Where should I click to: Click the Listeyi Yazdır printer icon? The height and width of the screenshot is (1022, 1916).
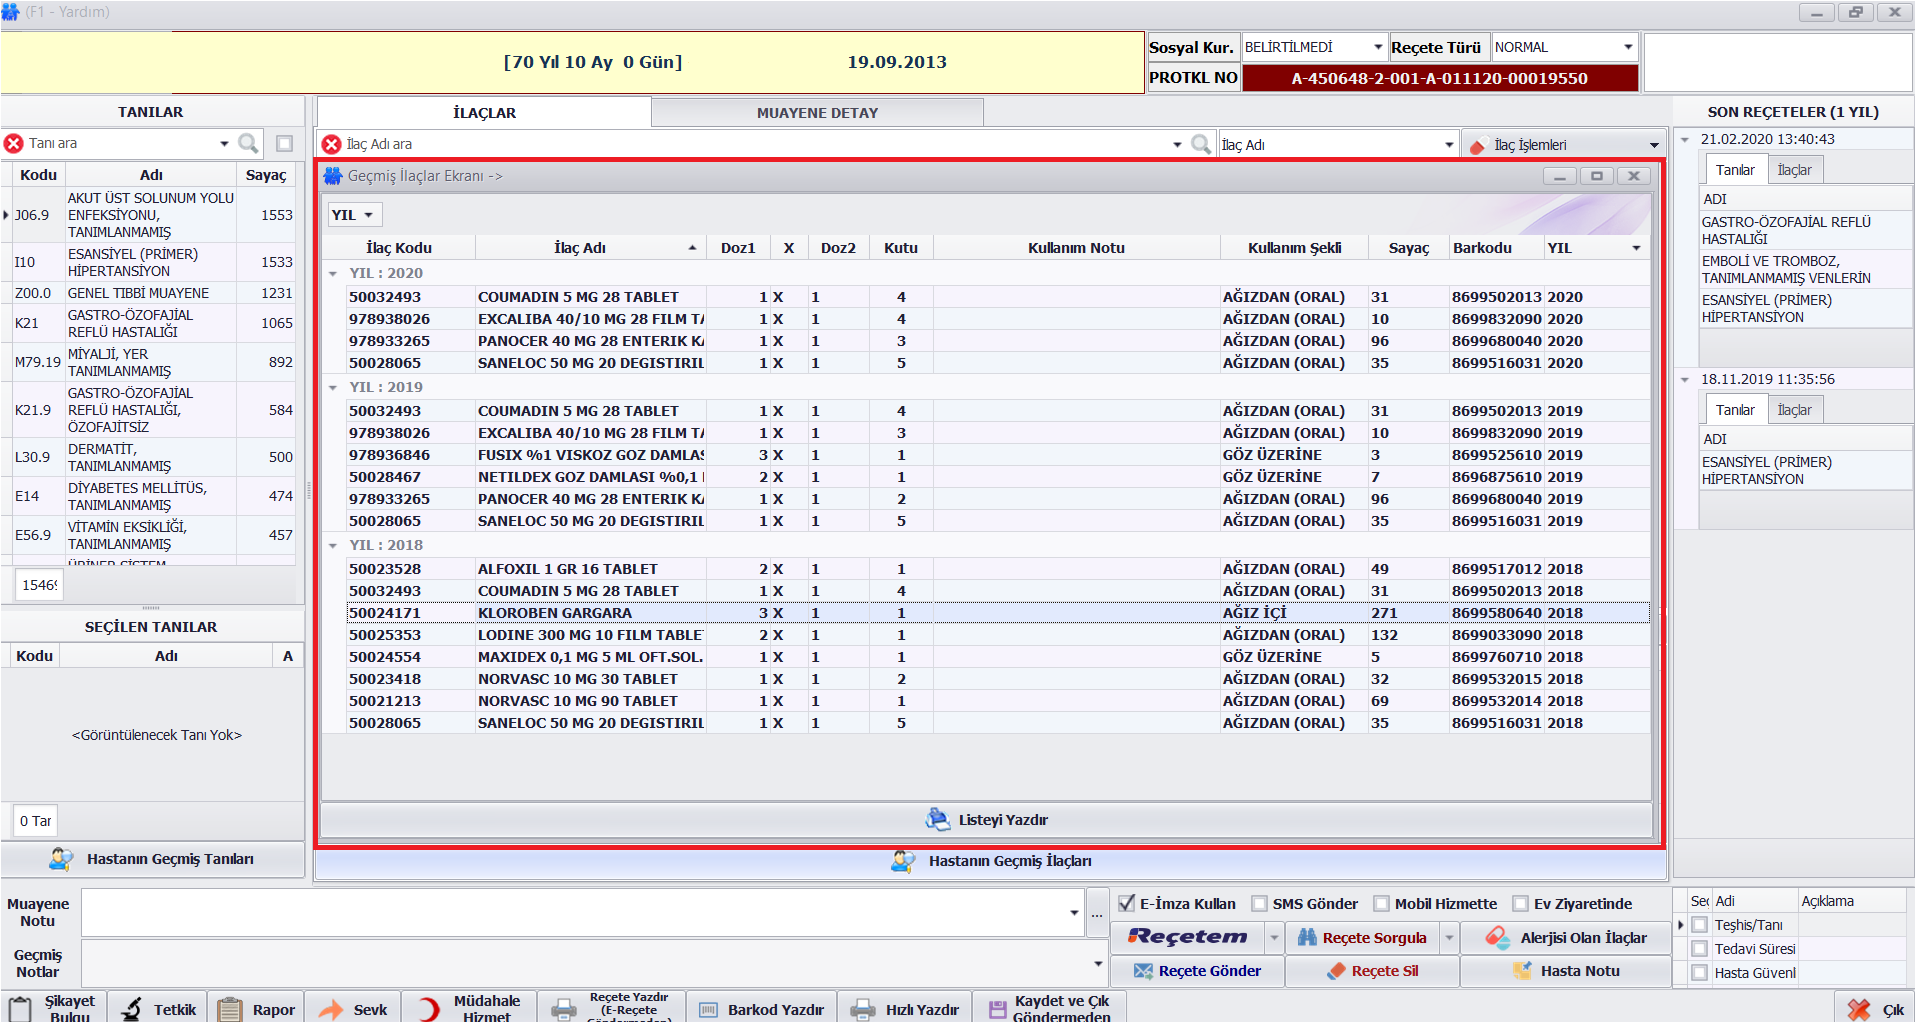[937, 819]
